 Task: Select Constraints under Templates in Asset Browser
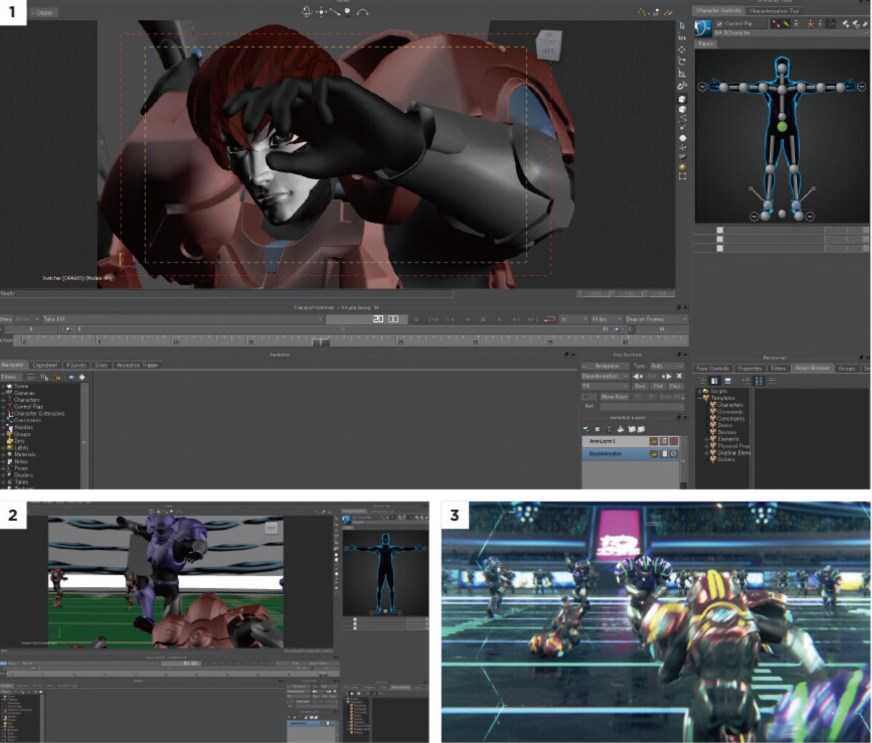[x=731, y=418]
